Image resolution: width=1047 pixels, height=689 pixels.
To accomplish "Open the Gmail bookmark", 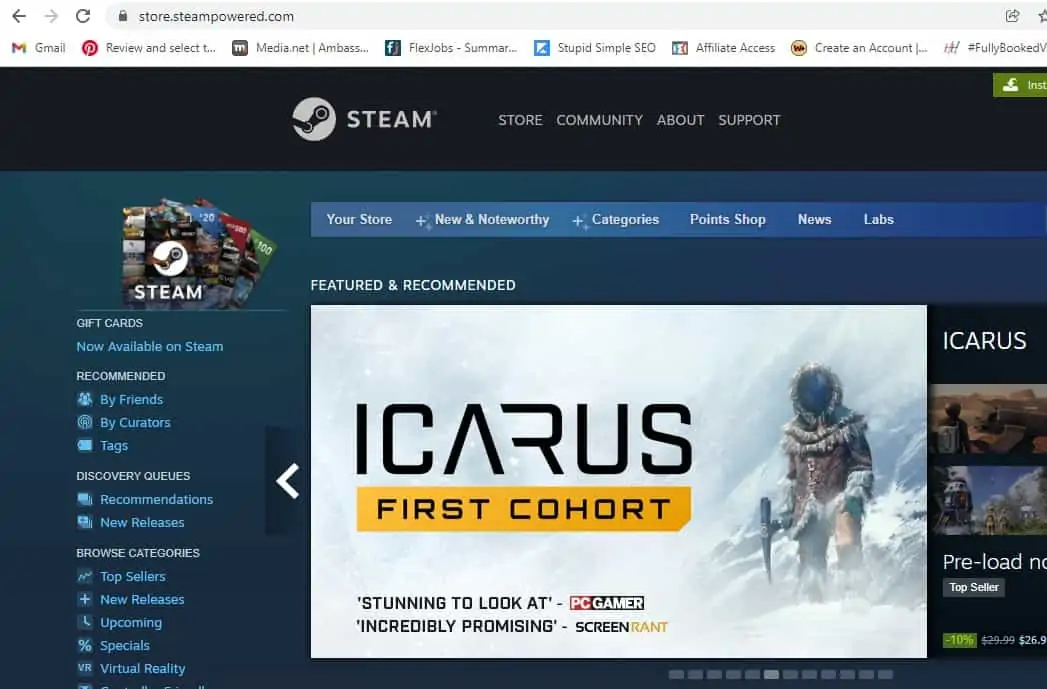I will (39, 48).
